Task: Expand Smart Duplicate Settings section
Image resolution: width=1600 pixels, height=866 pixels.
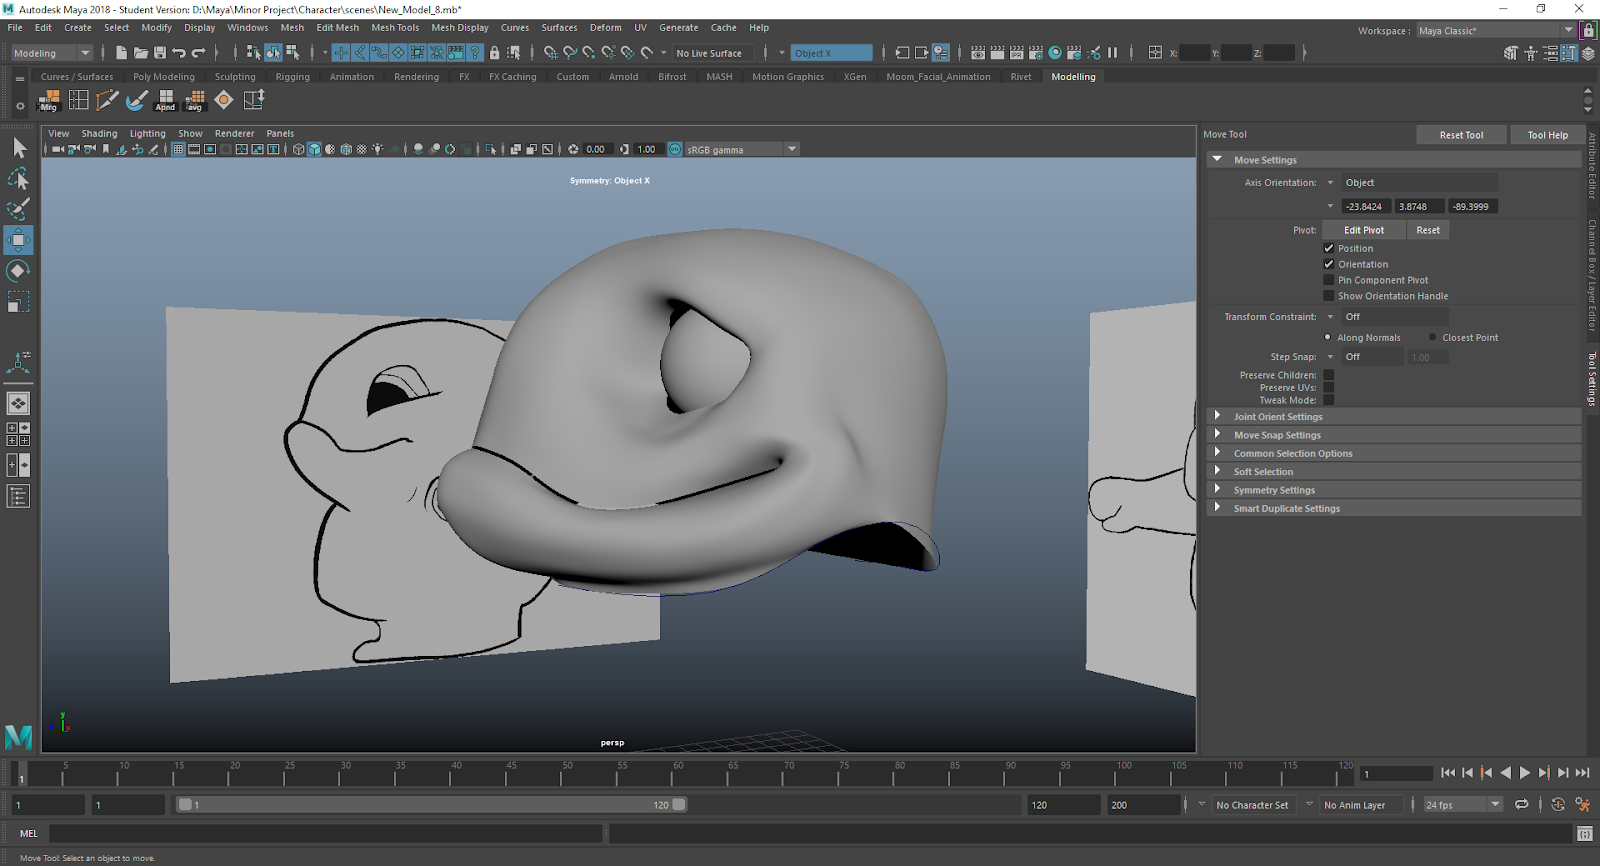Action: (x=1394, y=508)
